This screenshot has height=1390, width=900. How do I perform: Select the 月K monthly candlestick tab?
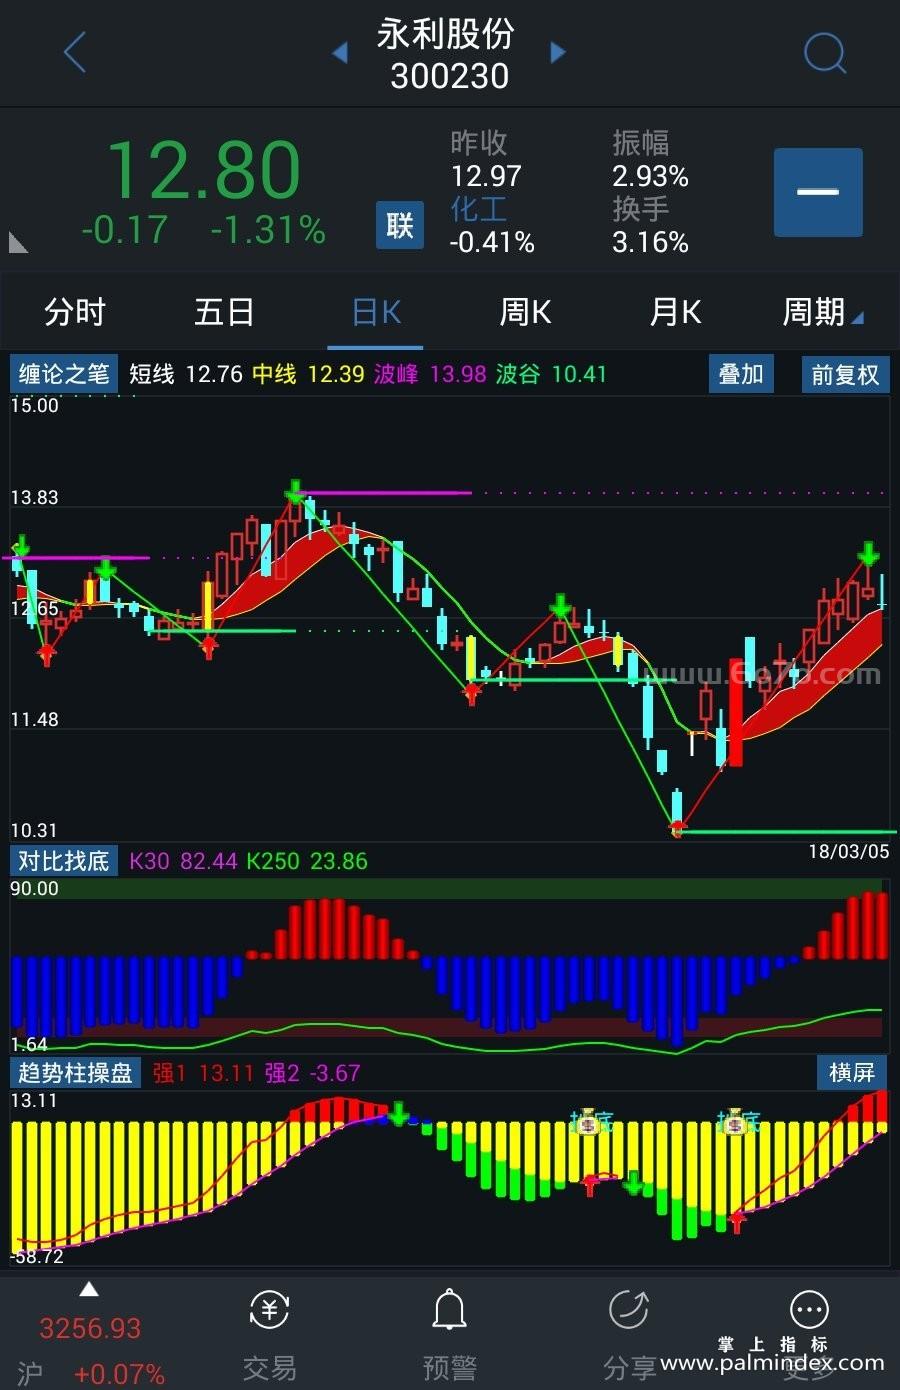tap(675, 312)
